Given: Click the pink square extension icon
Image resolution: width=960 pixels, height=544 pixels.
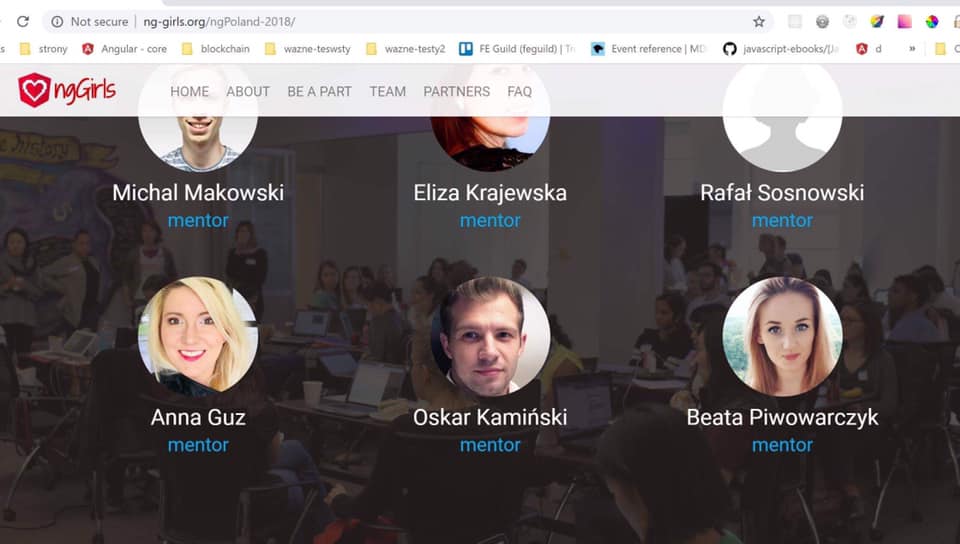Looking at the screenshot, I should pos(904,21).
